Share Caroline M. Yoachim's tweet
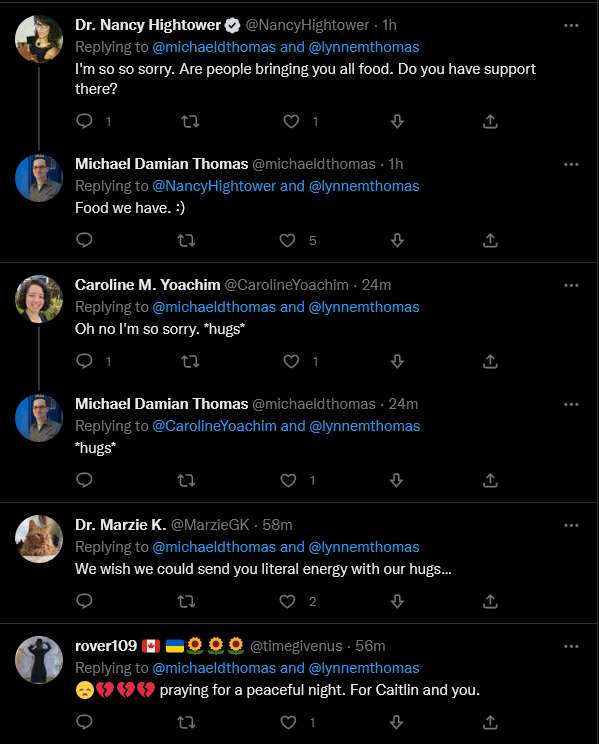The image size is (599, 744). (x=490, y=362)
